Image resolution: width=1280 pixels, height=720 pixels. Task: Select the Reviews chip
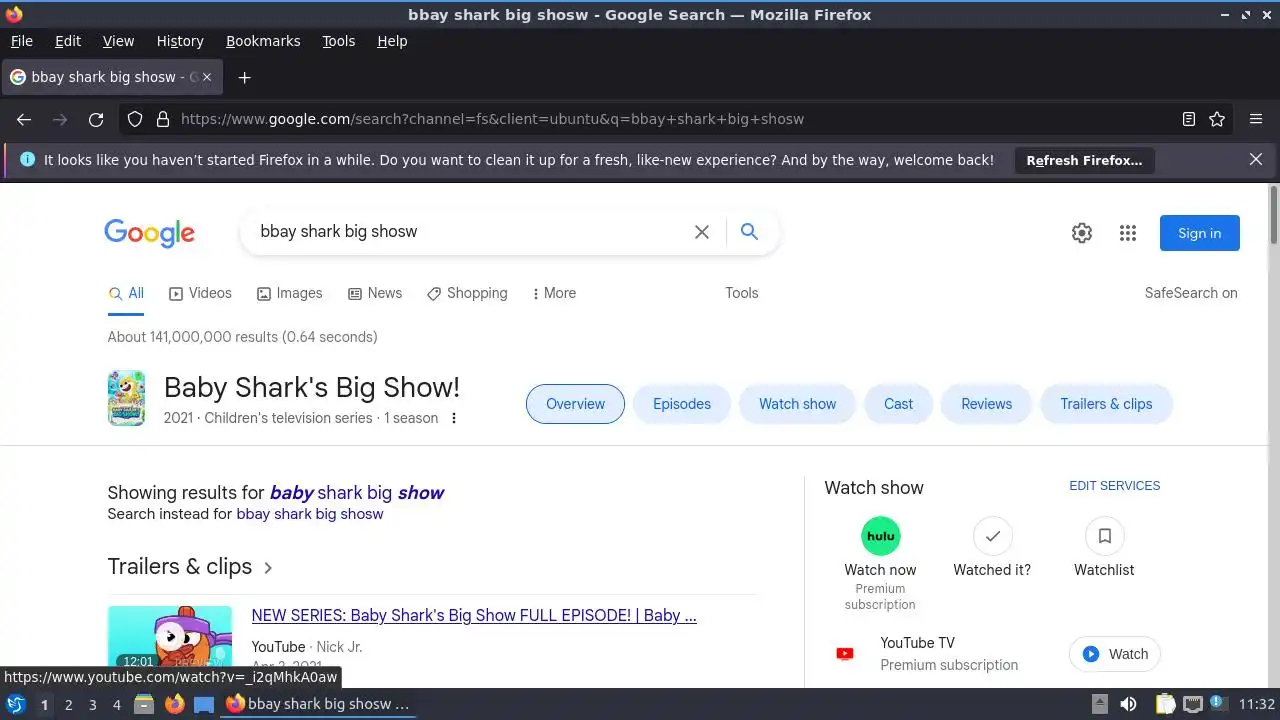tap(987, 404)
